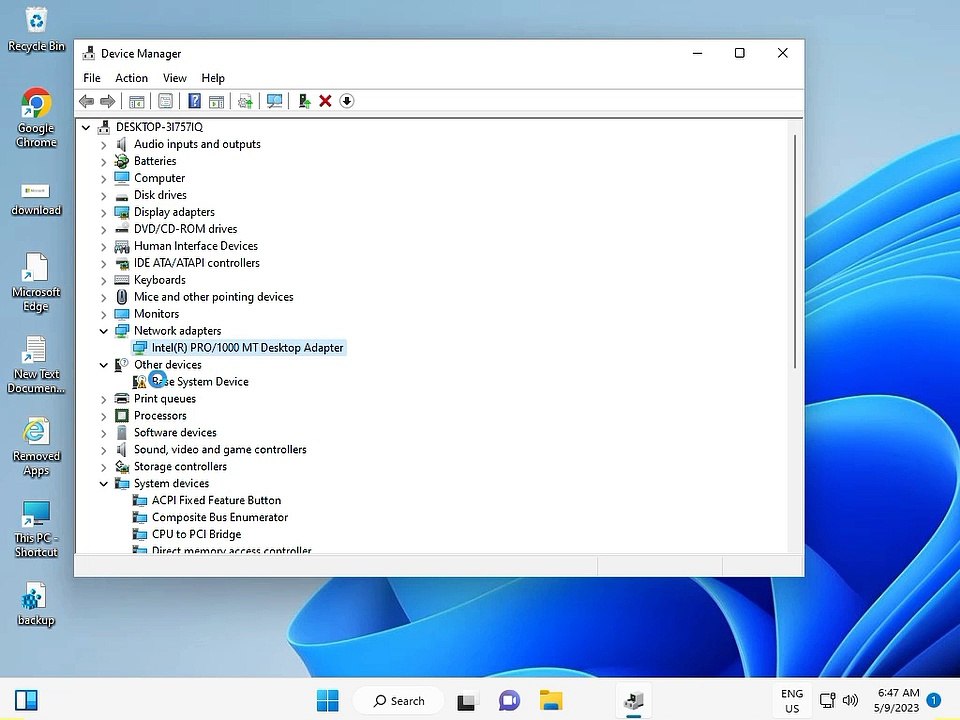This screenshot has height=720, width=960.
Task: Open the clock showing 6:47 AM
Action: coord(898,700)
